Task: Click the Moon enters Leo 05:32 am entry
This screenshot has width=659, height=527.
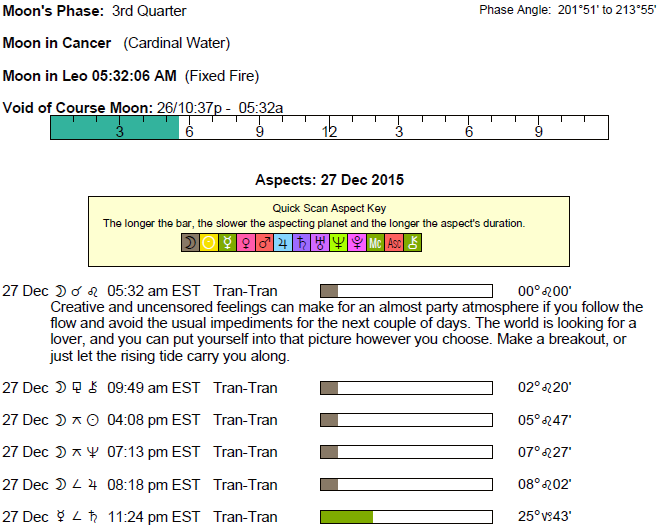Action: (x=140, y=291)
